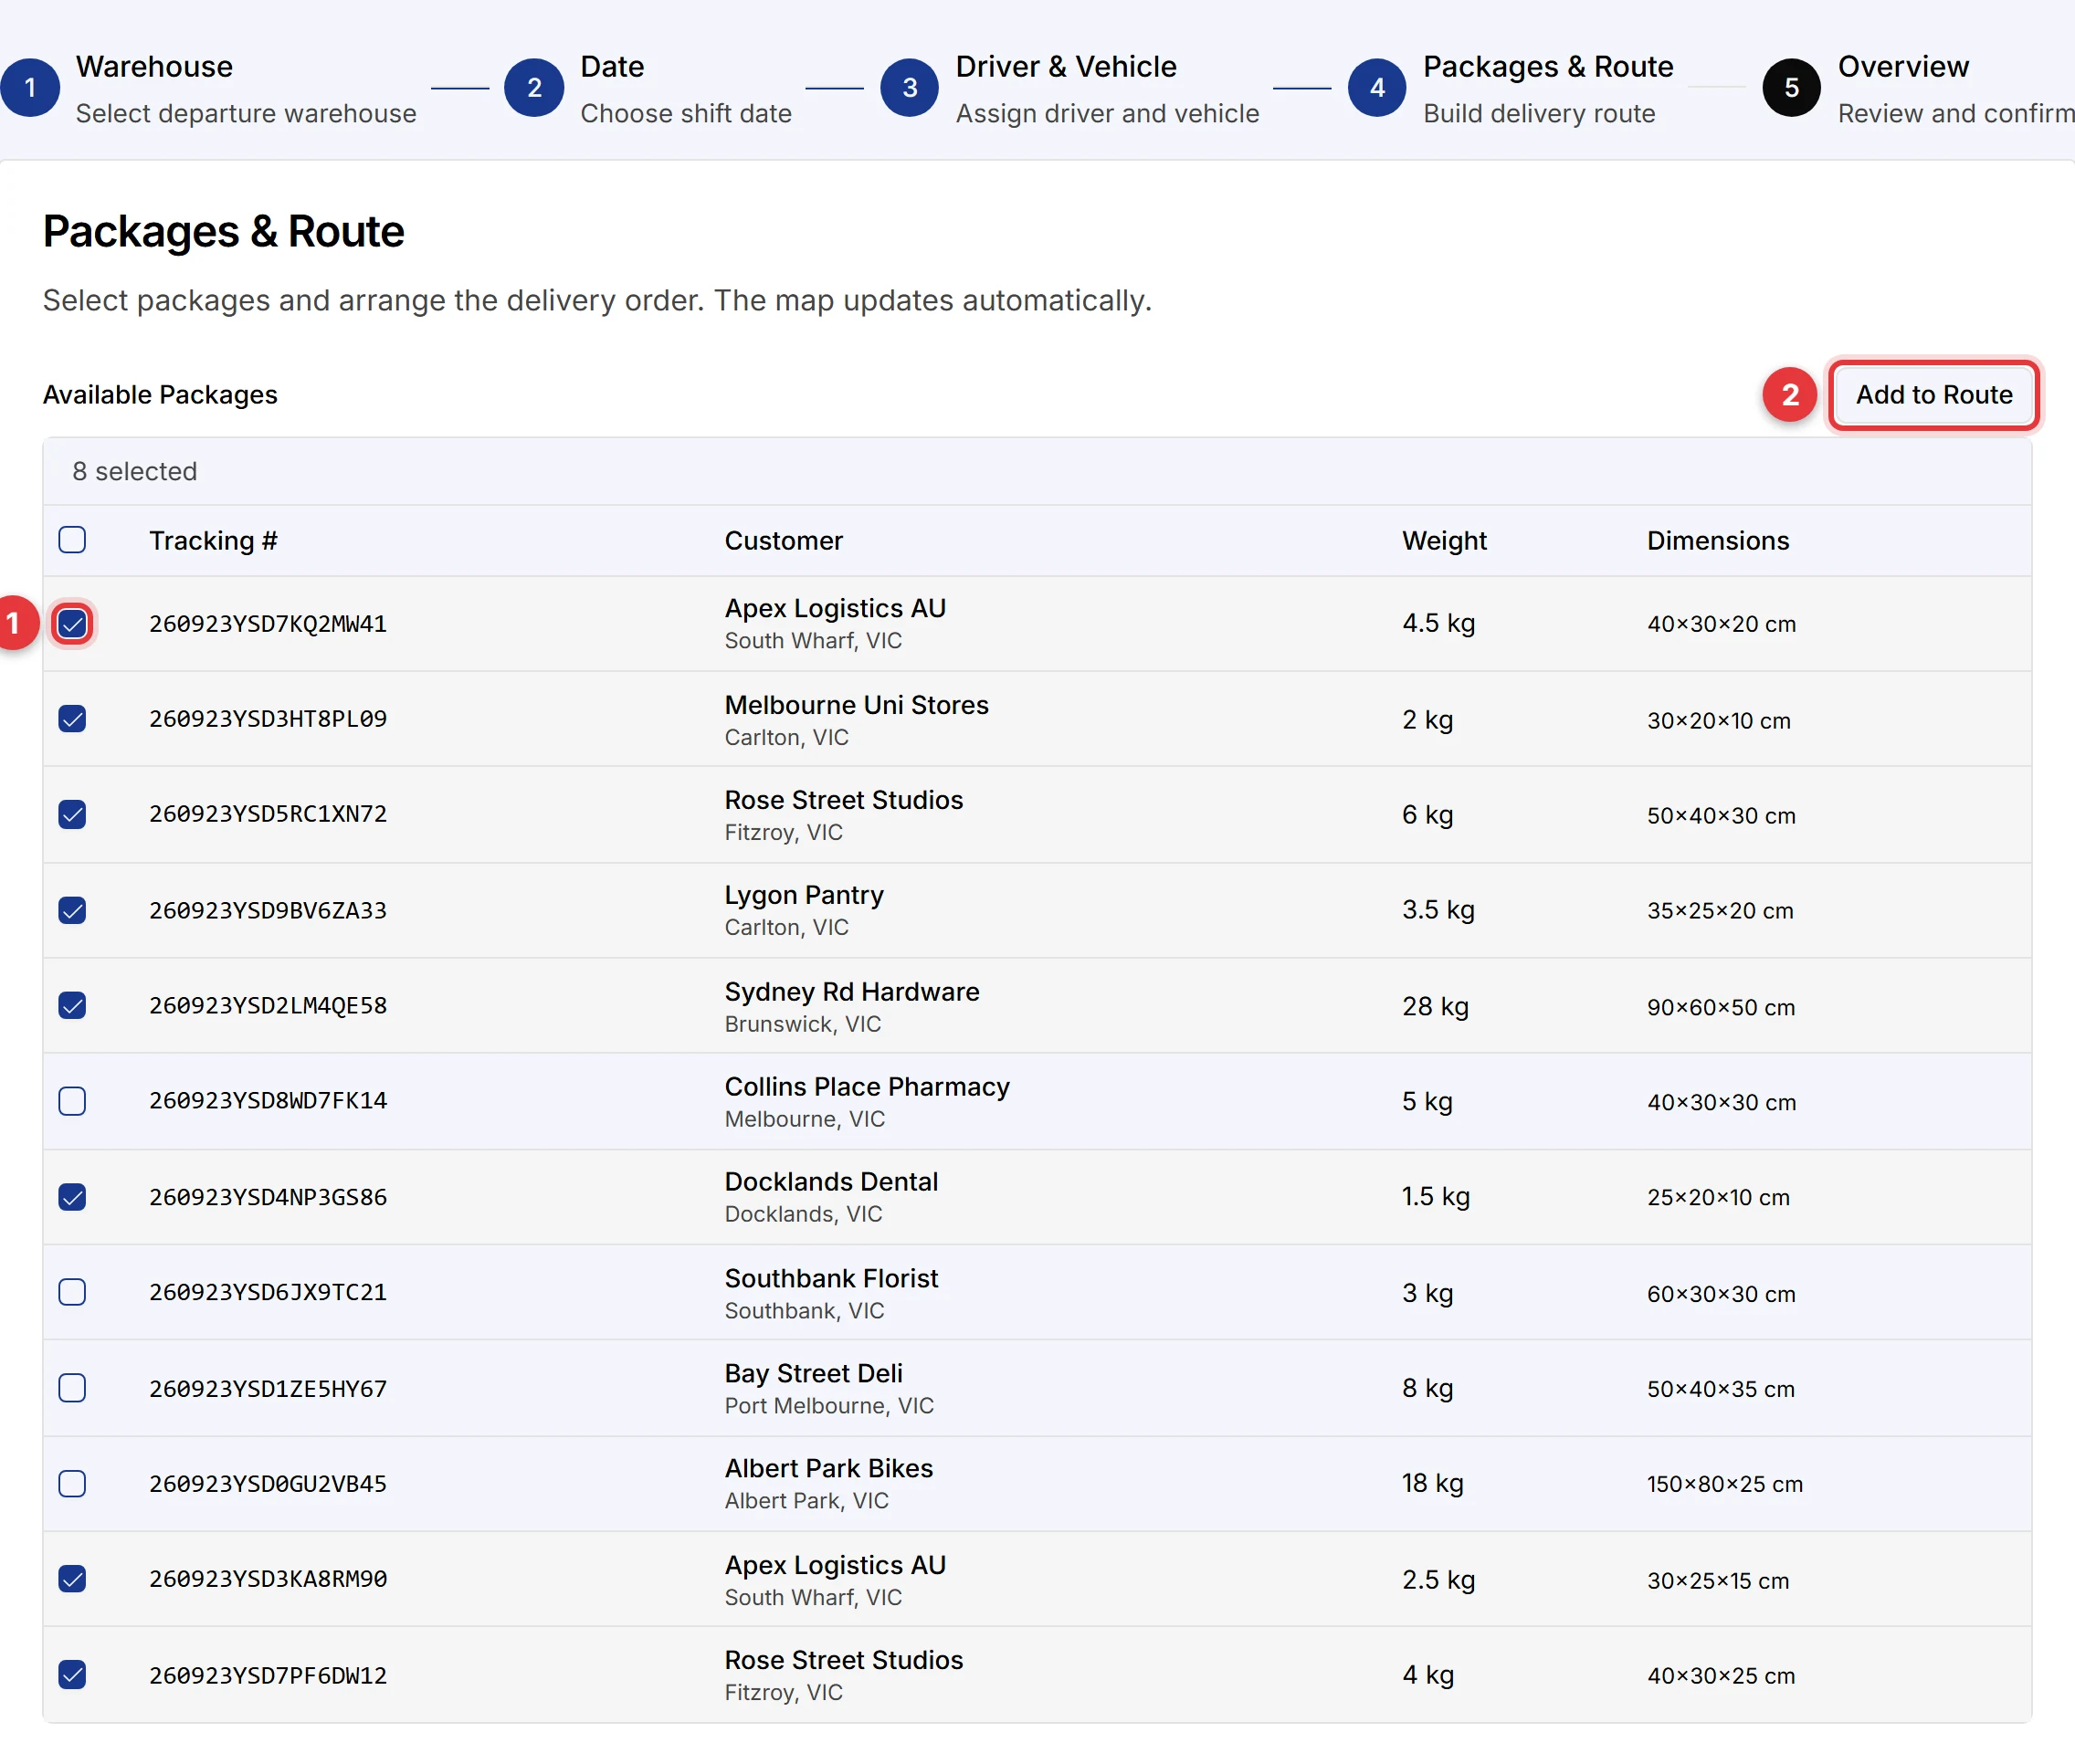Click the 90×60×50 cm dimensions value
The height and width of the screenshot is (1764, 2075).
pyautogui.click(x=1721, y=1008)
